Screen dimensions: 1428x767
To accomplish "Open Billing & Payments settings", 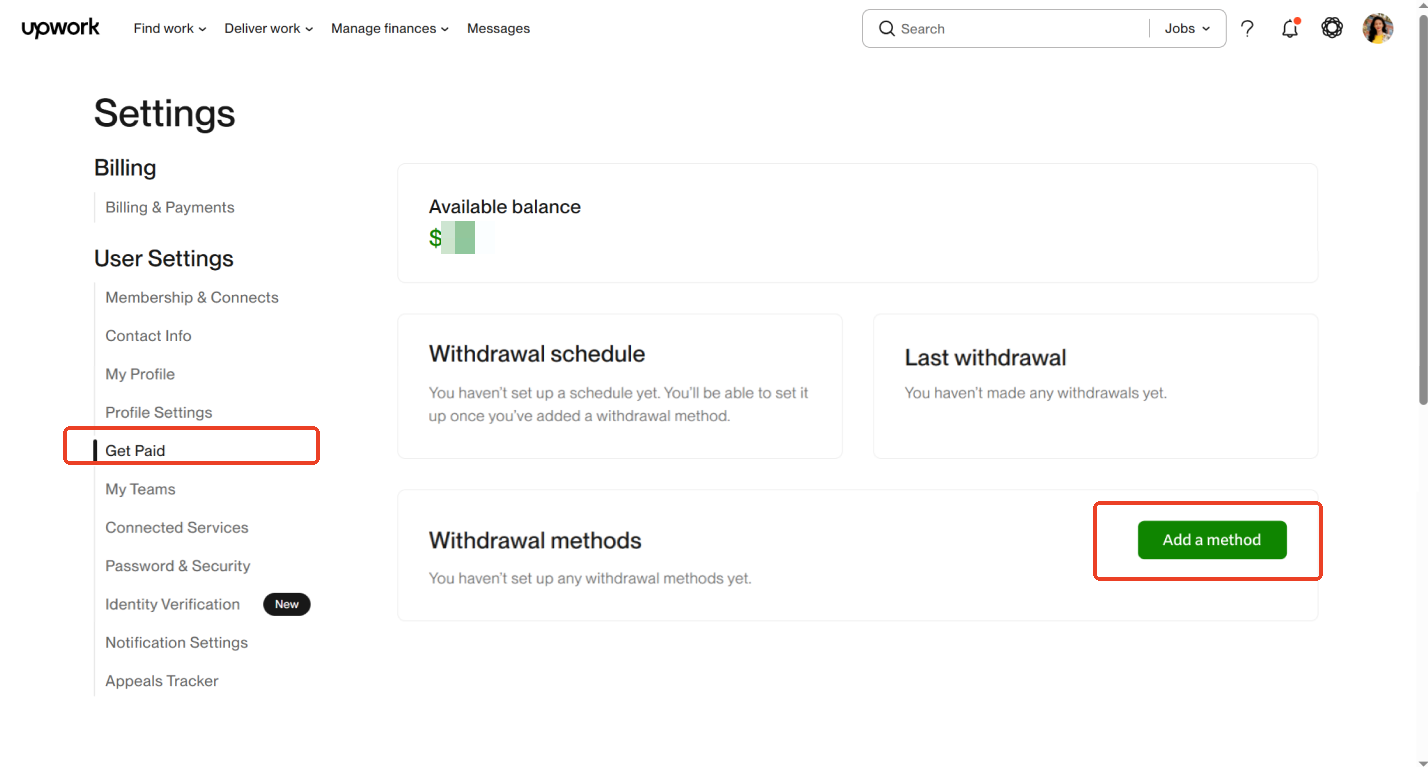I will (170, 207).
